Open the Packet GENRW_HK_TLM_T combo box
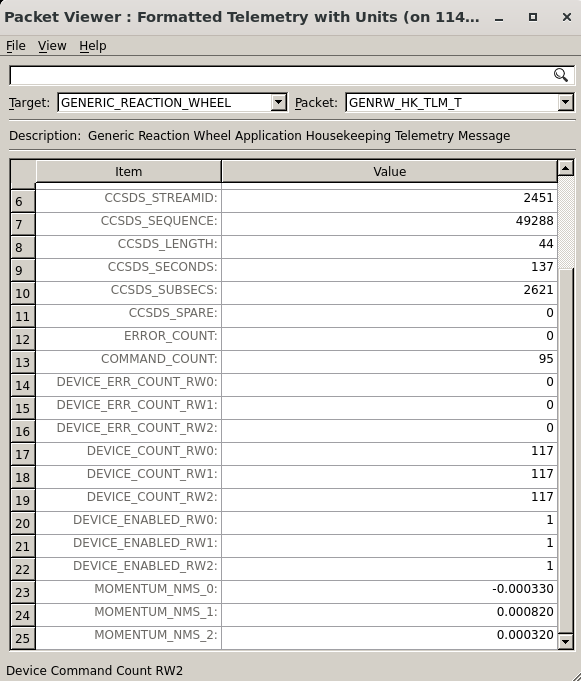Viewport: 581px width, 681px height. pyautogui.click(x=460, y=102)
